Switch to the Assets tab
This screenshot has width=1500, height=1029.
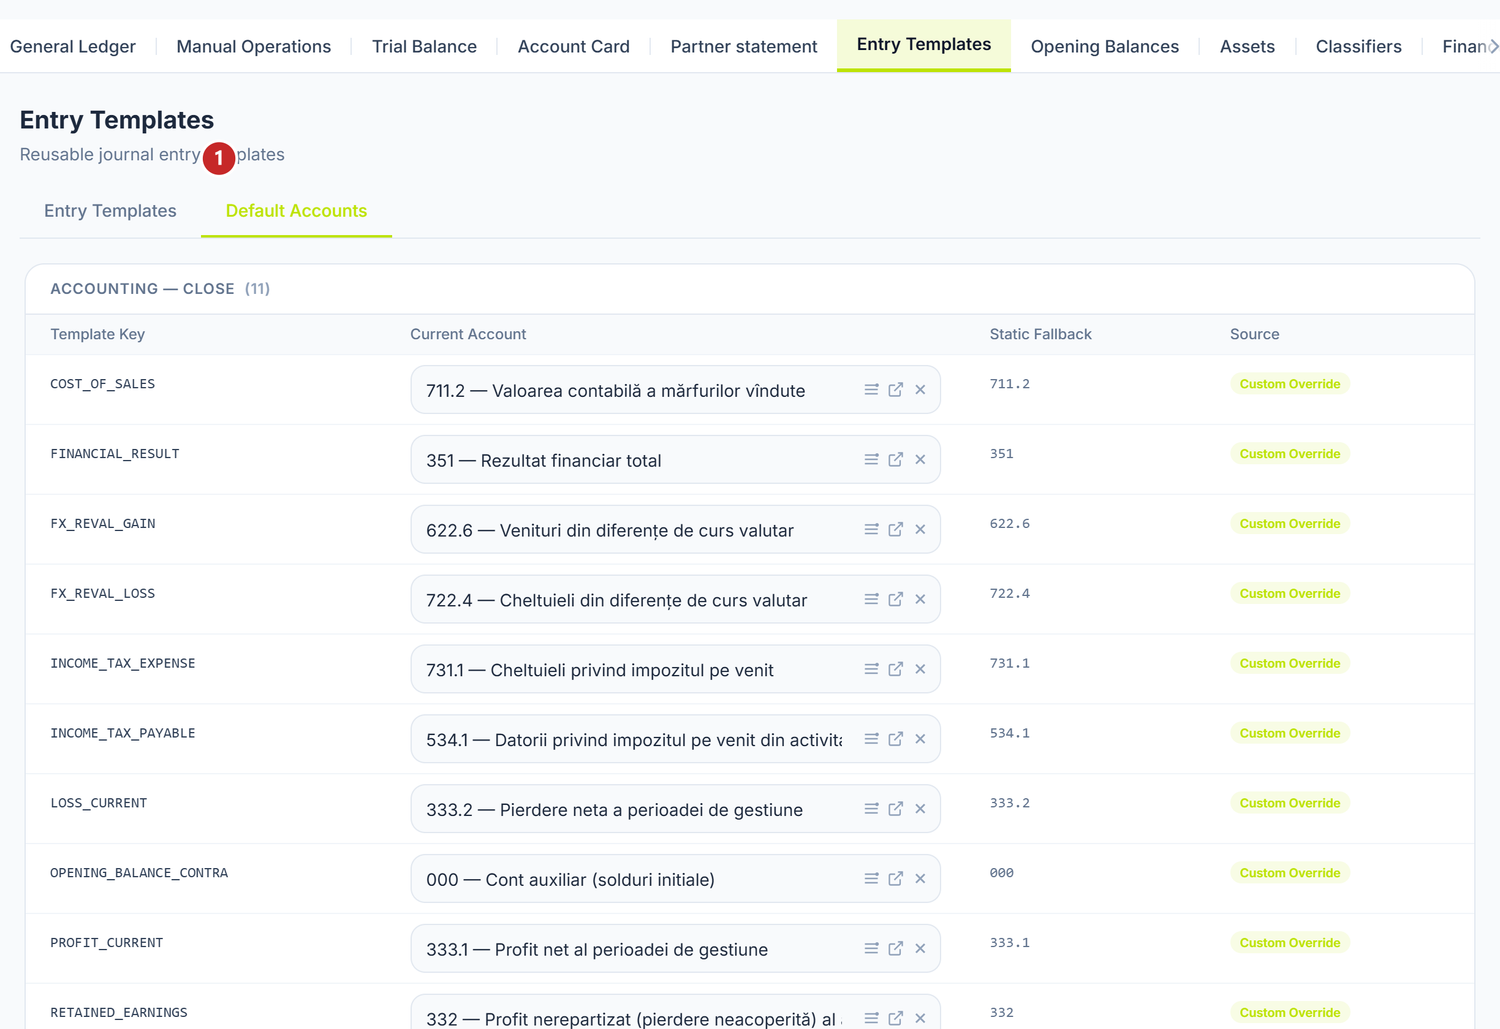[1247, 46]
